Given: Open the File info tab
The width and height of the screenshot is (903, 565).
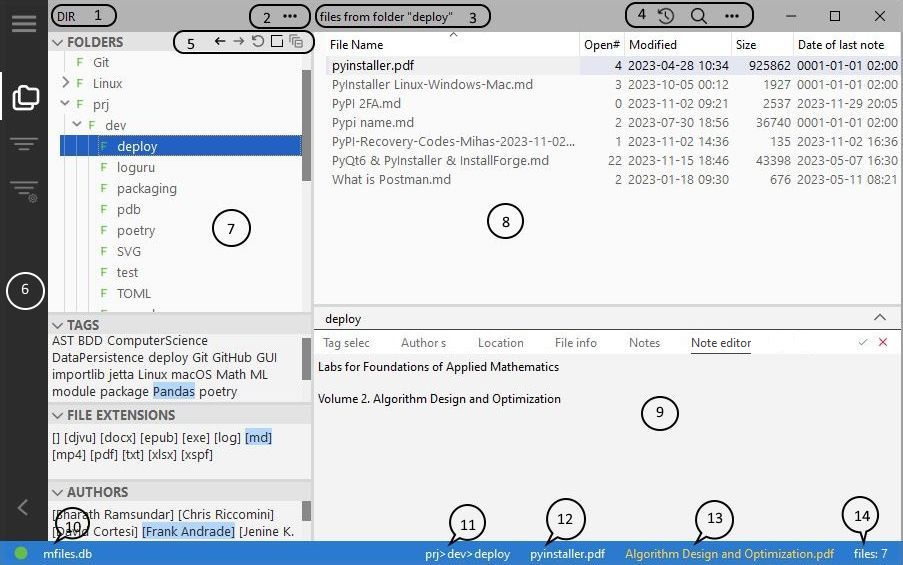Looking at the screenshot, I should 576,343.
